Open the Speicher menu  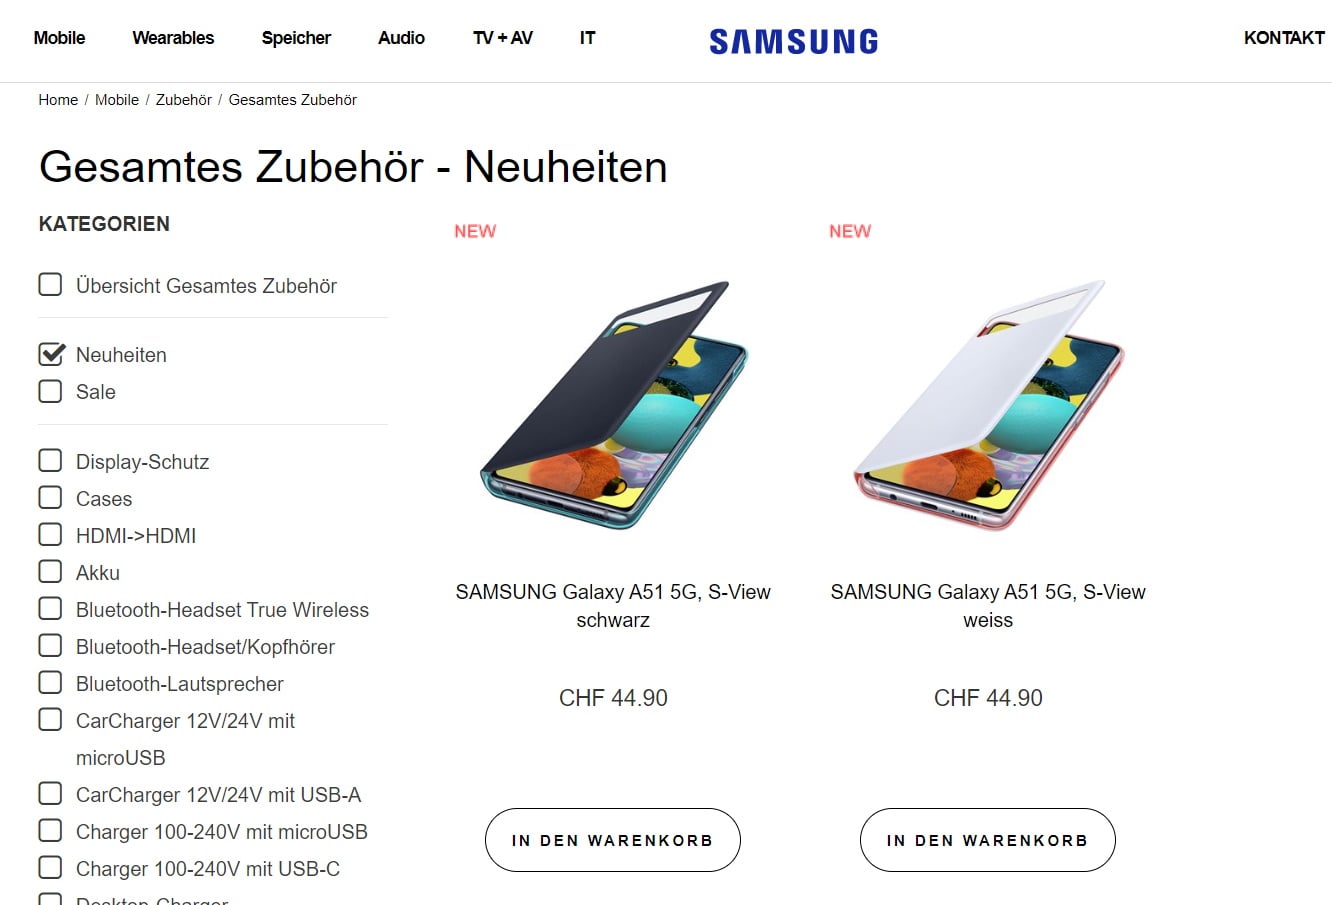[x=296, y=38]
